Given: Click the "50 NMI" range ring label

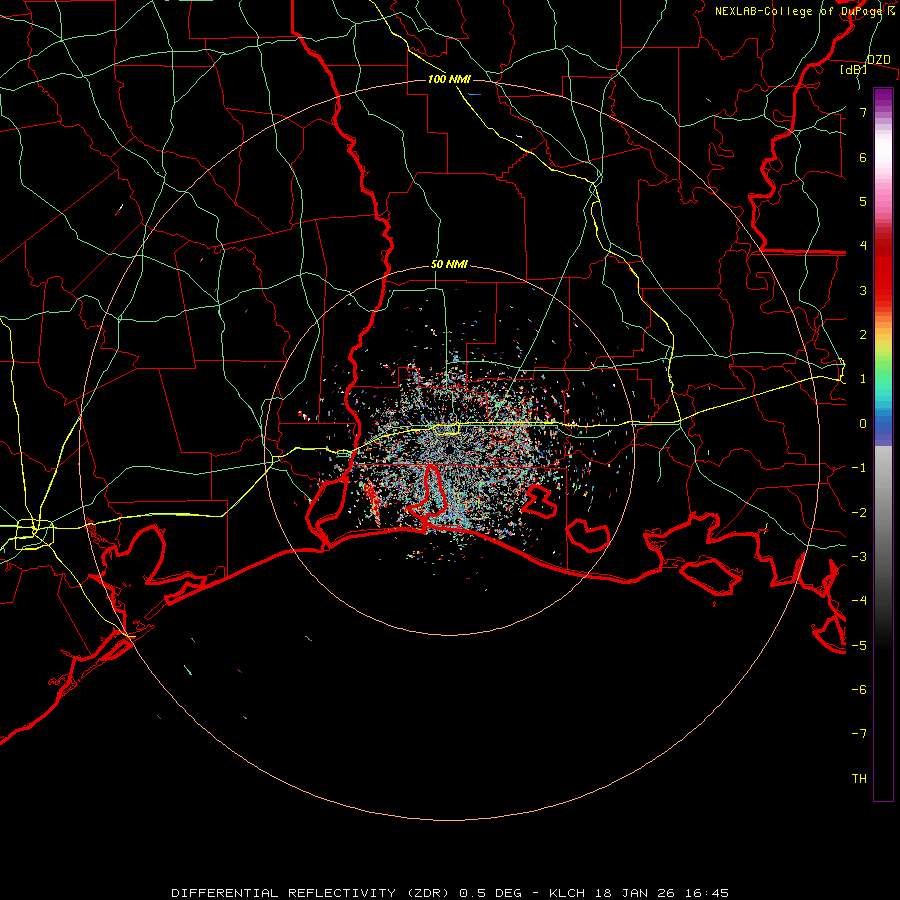Looking at the screenshot, I should [x=449, y=265].
